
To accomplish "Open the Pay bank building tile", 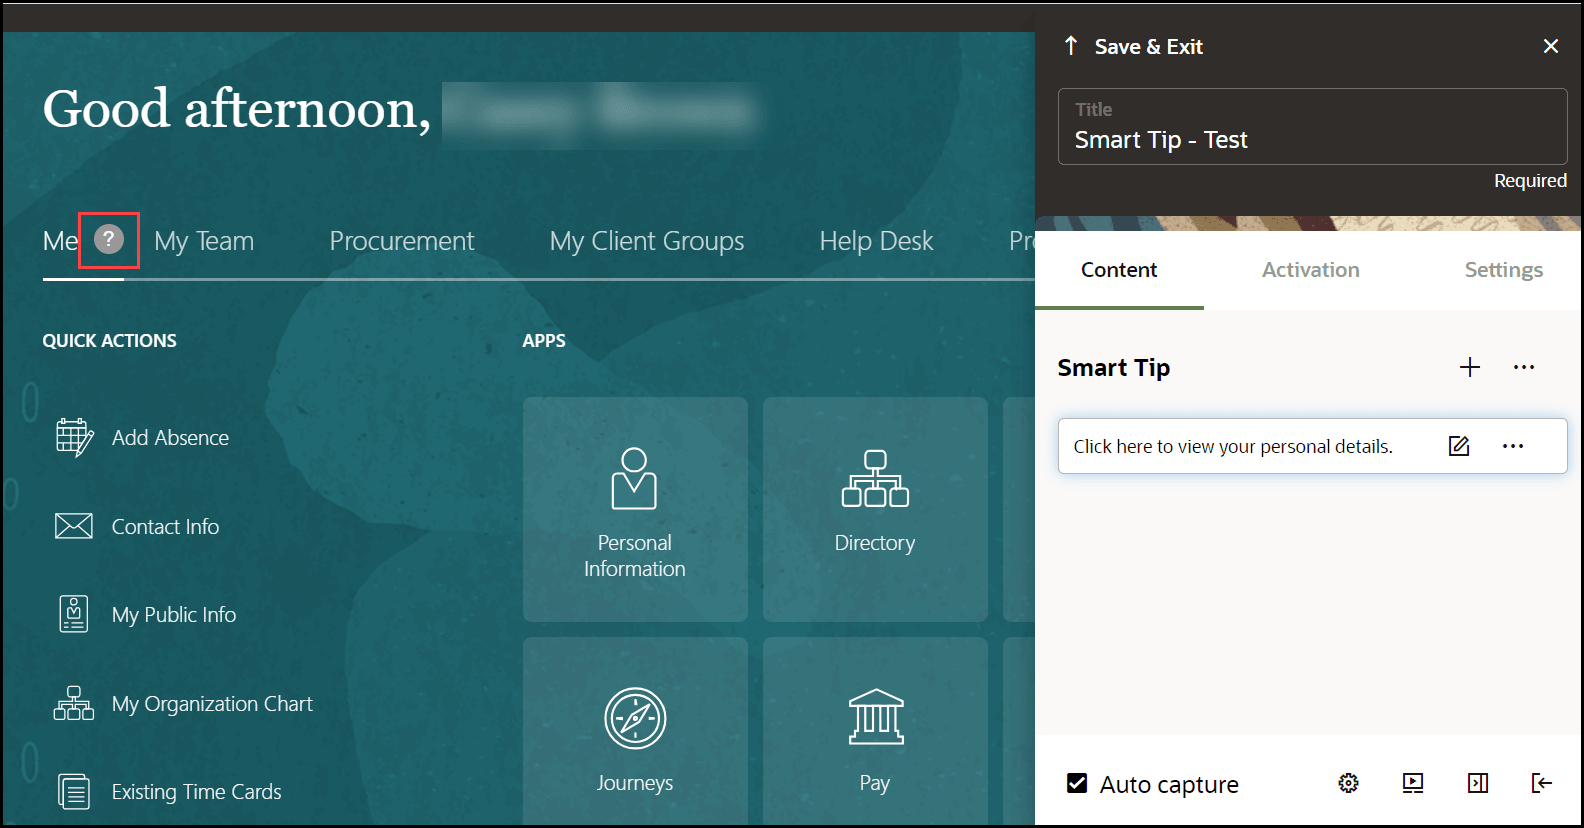I will pos(875,731).
